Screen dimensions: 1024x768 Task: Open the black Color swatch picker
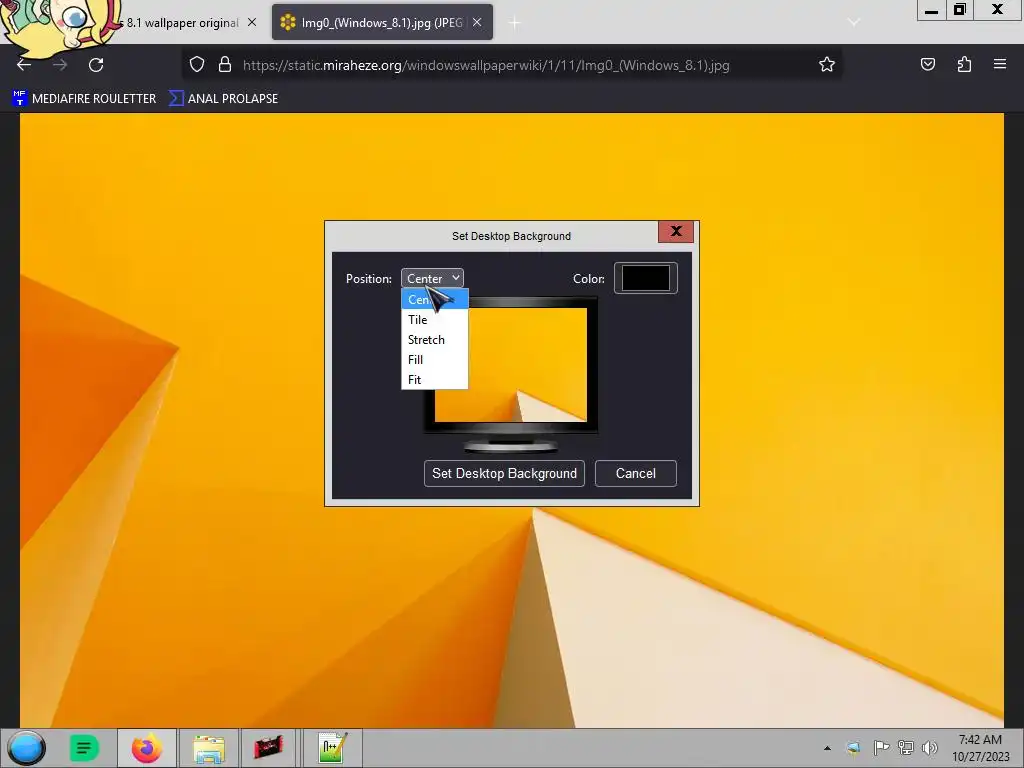click(645, 278)
